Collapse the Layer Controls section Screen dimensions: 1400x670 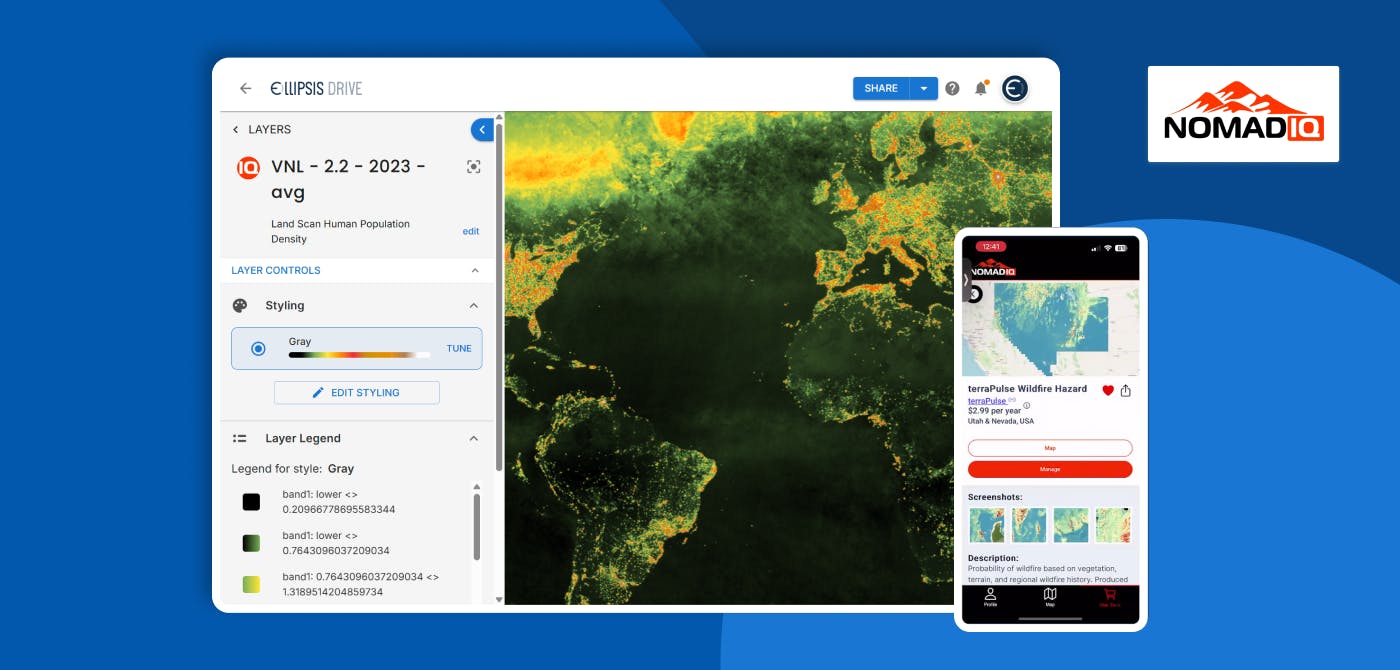tap(474, 270)
